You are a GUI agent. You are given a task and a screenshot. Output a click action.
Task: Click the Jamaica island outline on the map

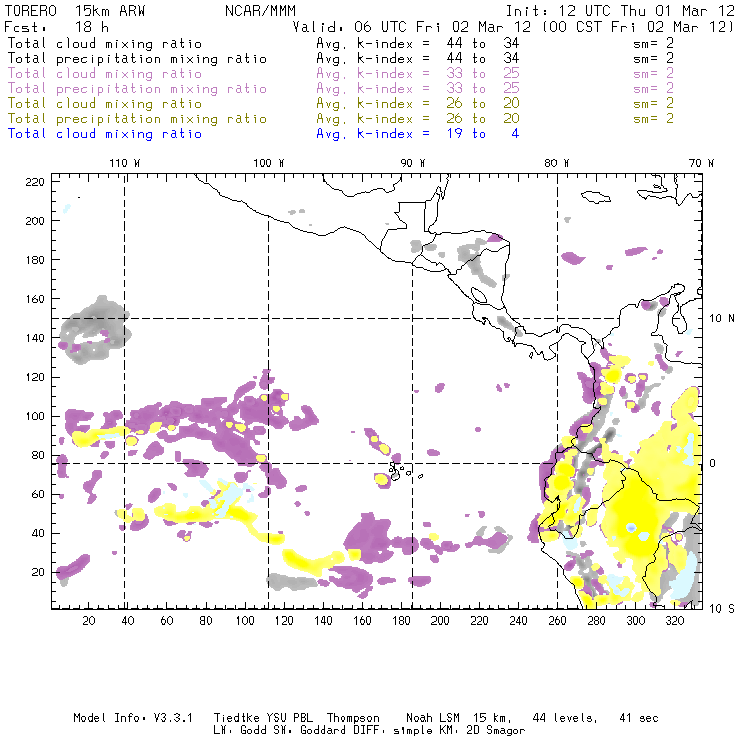click(596, 196)
